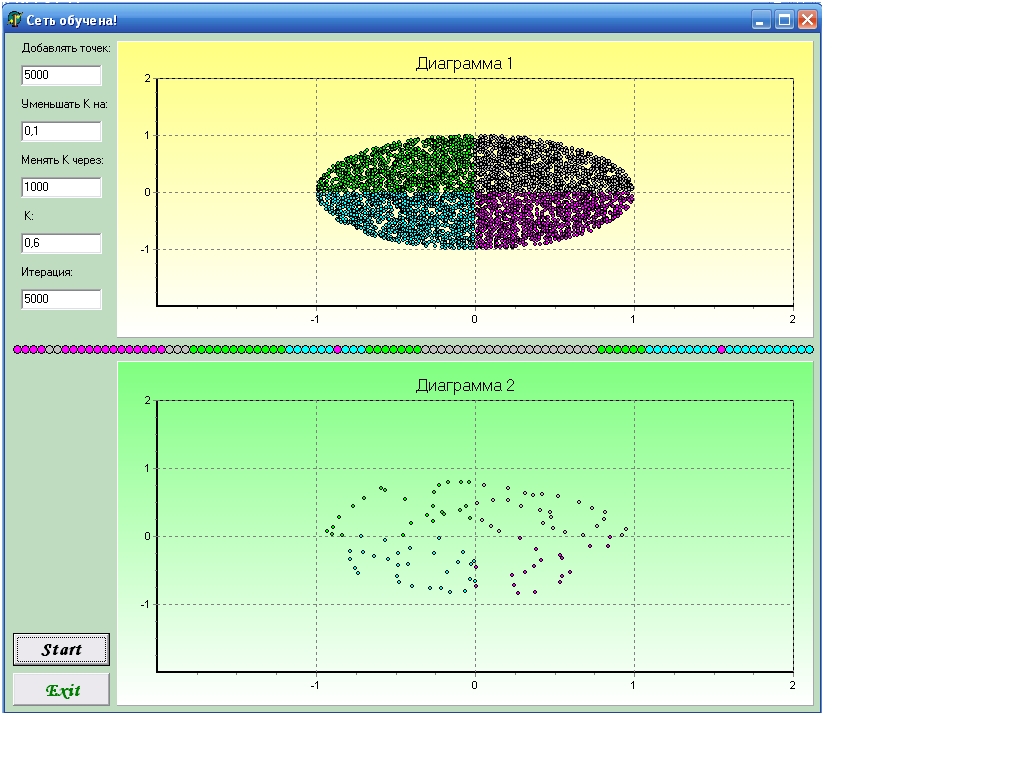Click the Уменьшать К на field showing 0,1
1024x768 pixels.
[x=61, y=131]
